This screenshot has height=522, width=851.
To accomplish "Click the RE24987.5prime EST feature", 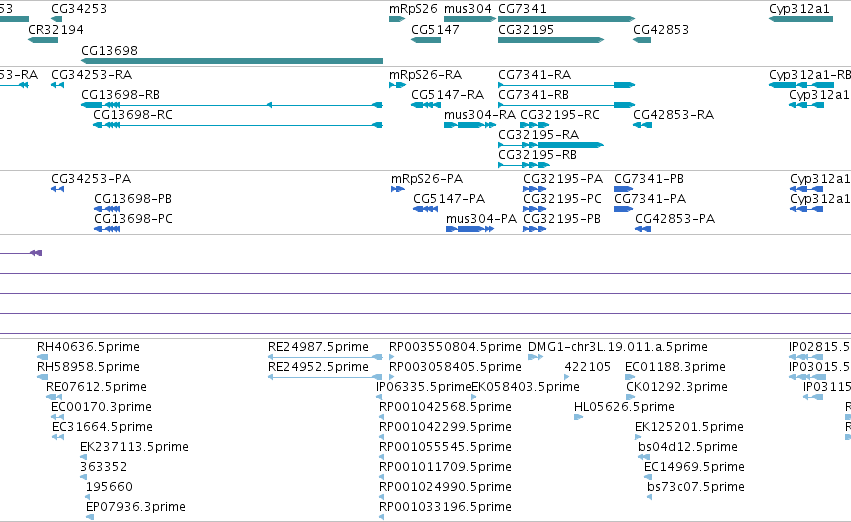I will [325, 357].
